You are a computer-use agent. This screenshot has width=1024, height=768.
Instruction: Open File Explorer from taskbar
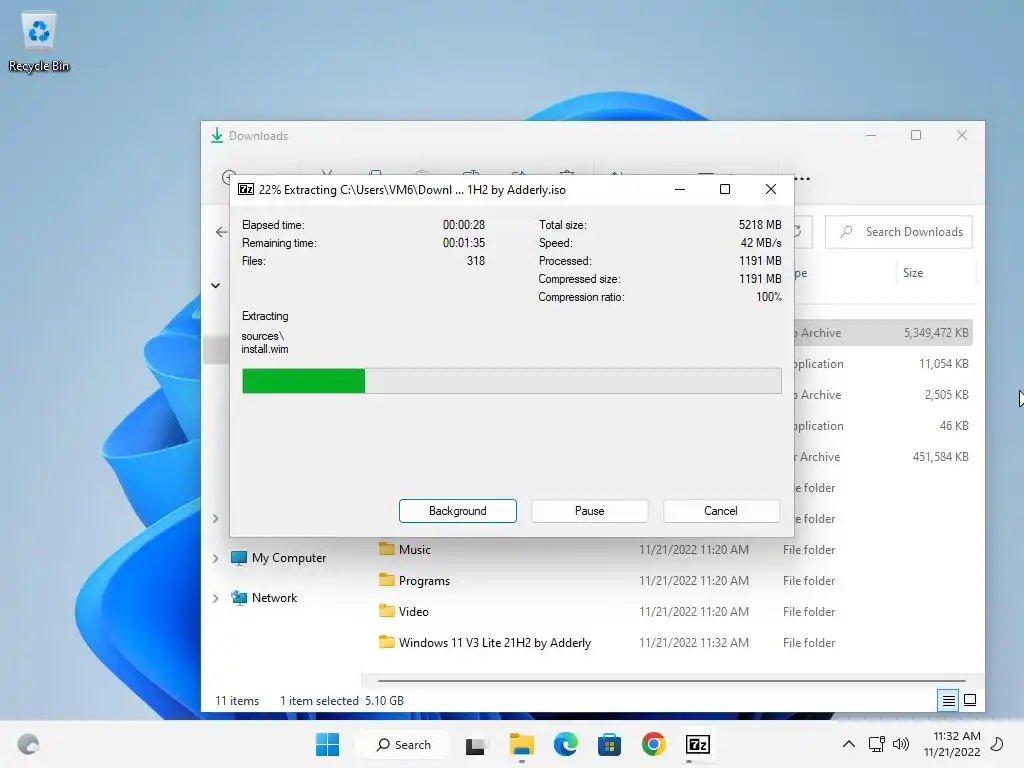coord(521,744)
